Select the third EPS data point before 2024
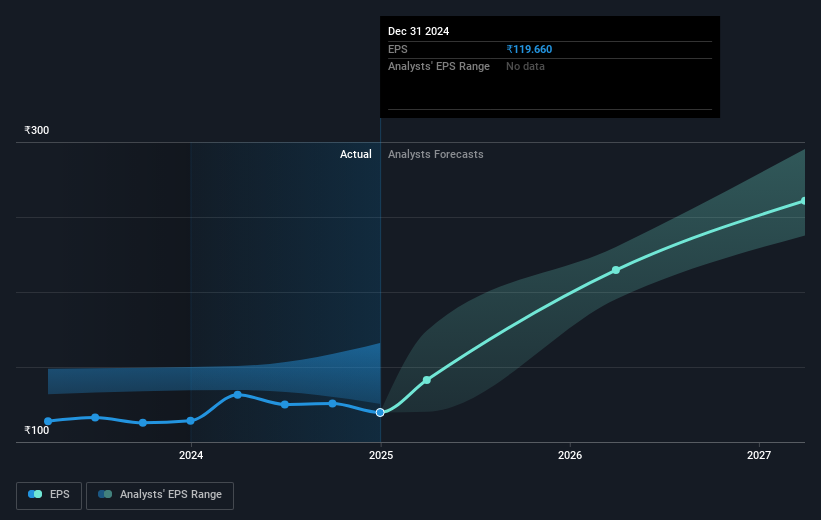Viewport: 821px width, 520px height. pyautogui.click(x=143, y=423)
